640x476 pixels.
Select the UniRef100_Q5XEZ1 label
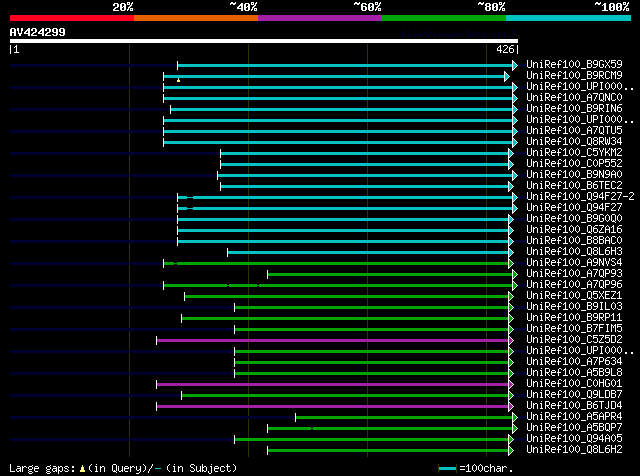pyautogui.click(x=574, y=296)
